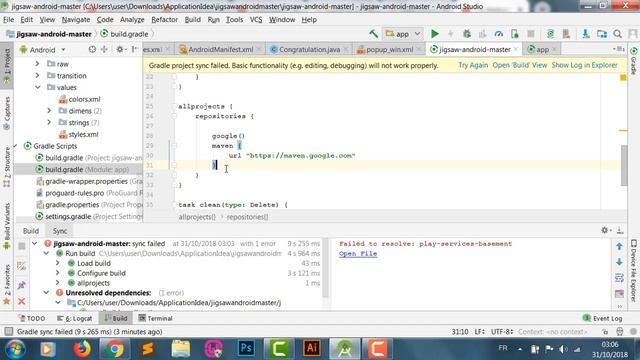
Task: Click UTF-8 encoding in status bar
Action: pyautogui.click(x=502, y=331)
